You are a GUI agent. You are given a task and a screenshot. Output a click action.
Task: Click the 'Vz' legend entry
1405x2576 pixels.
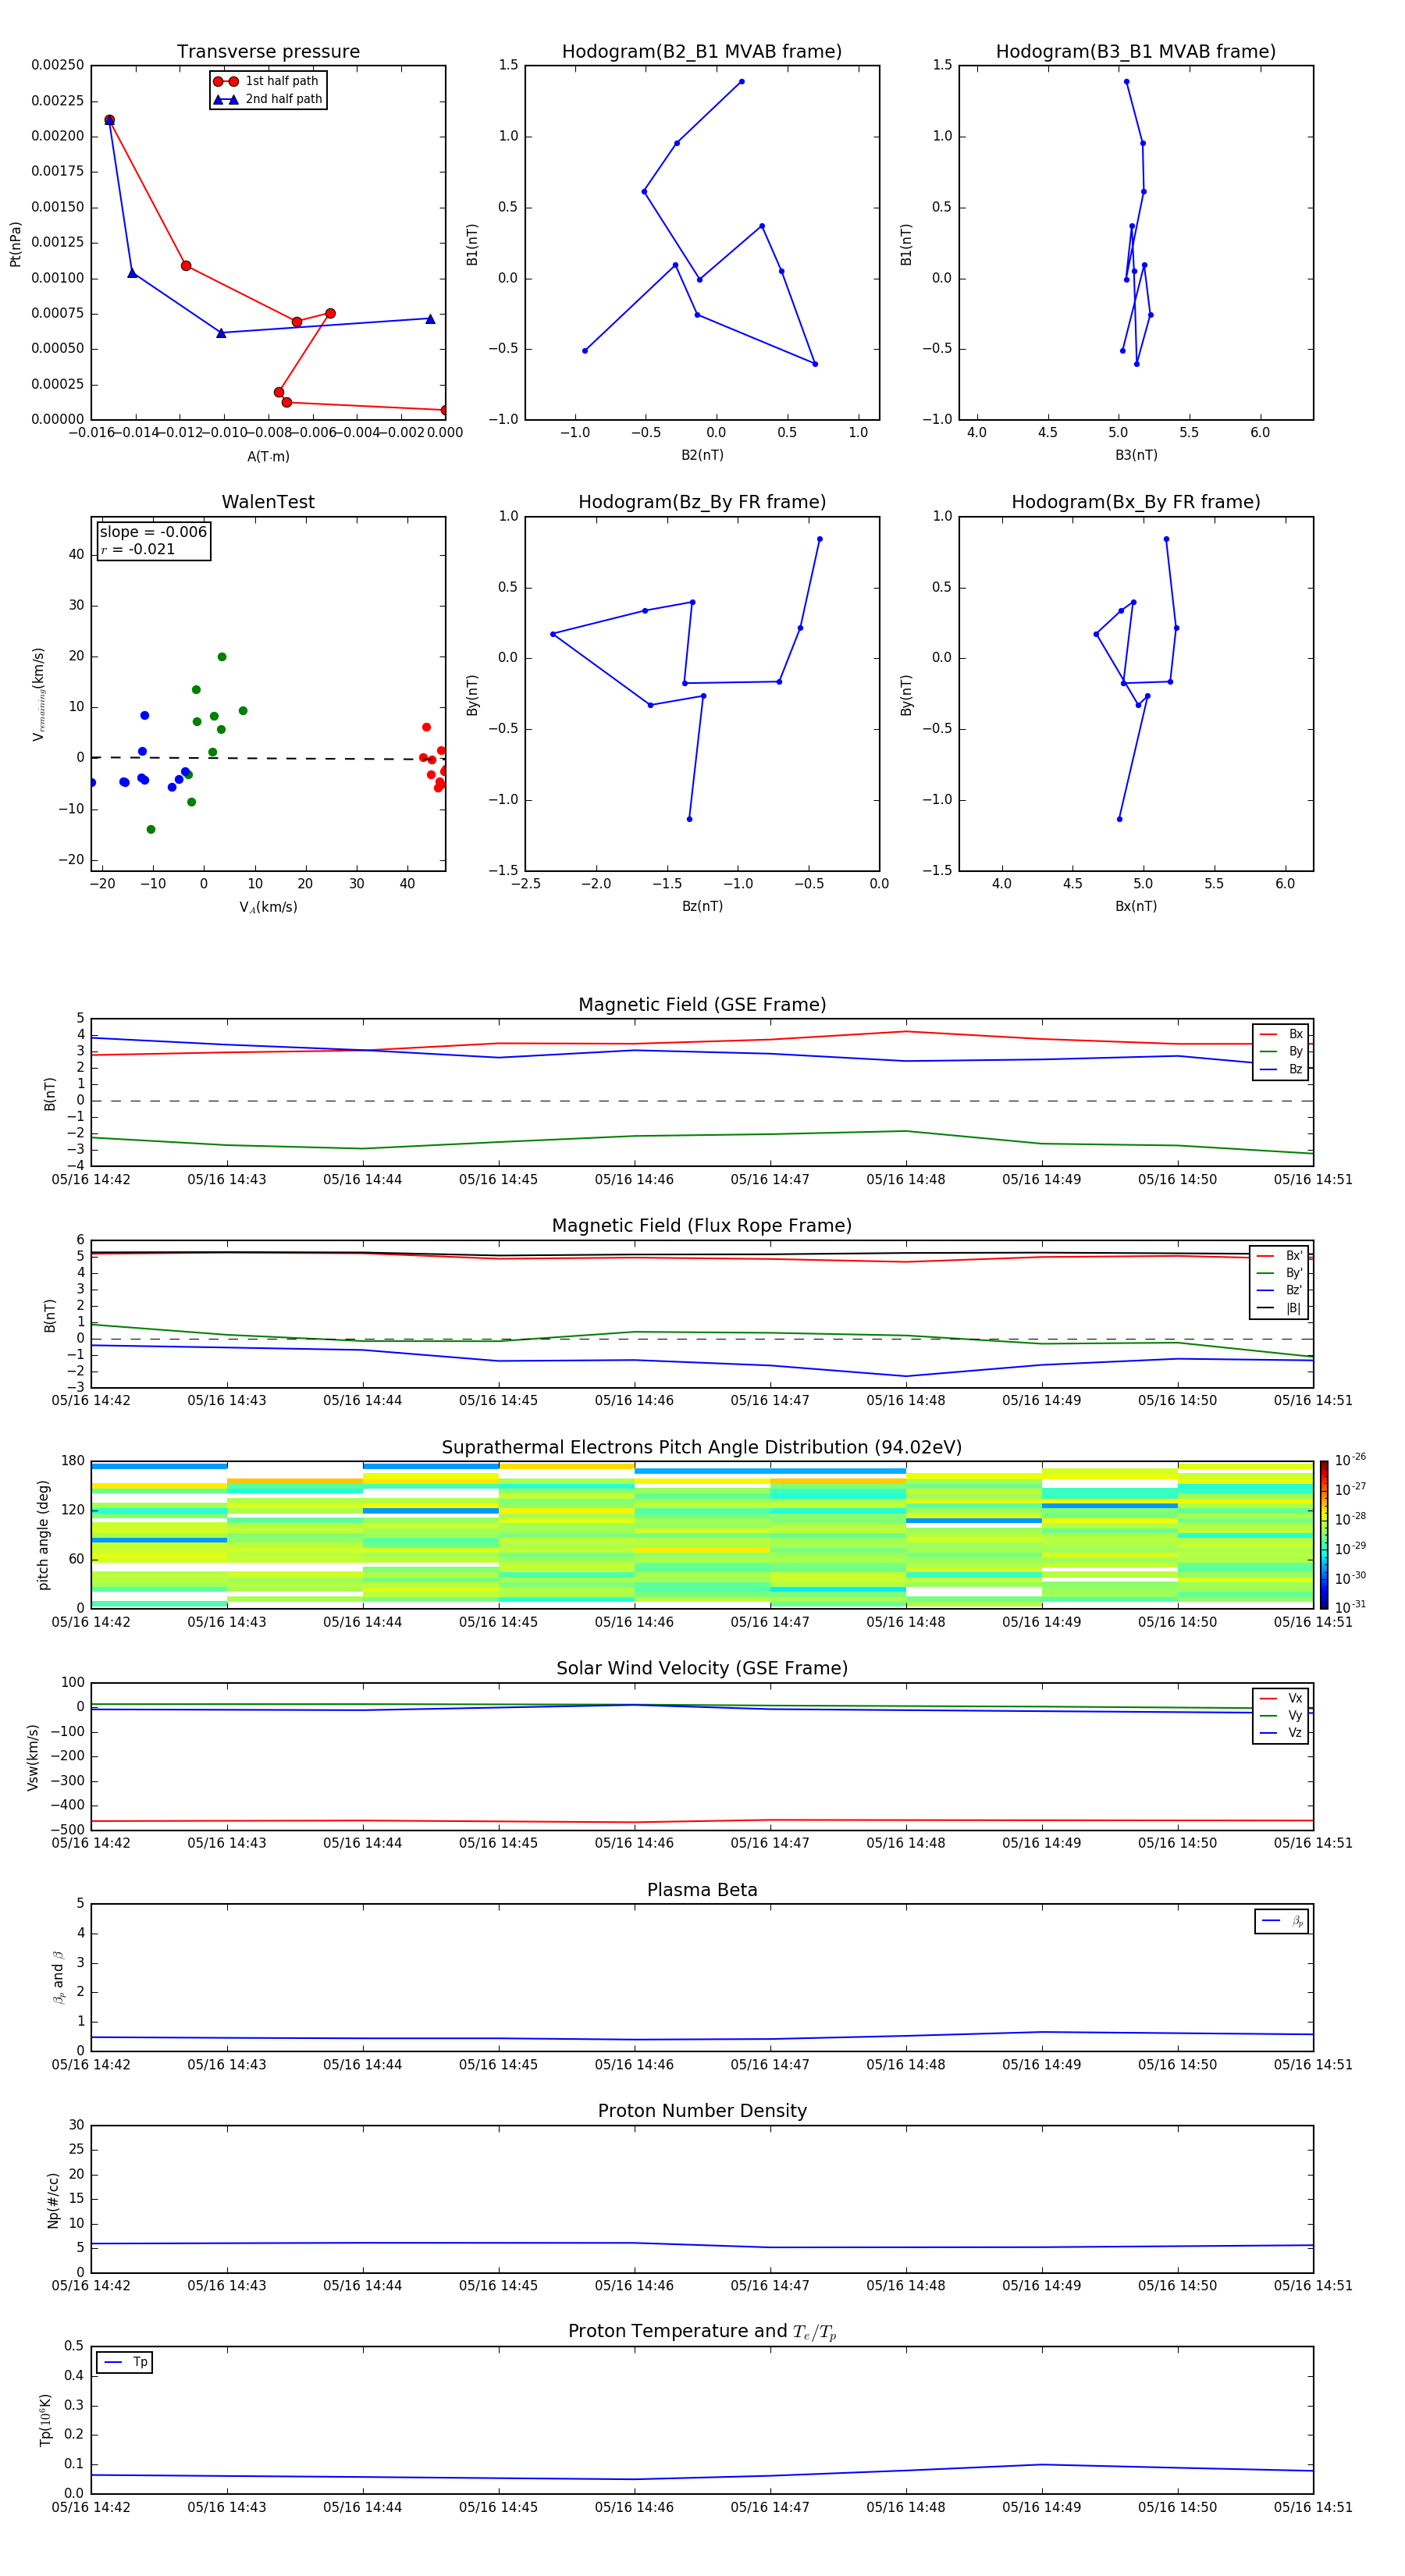point(1281,1733)
